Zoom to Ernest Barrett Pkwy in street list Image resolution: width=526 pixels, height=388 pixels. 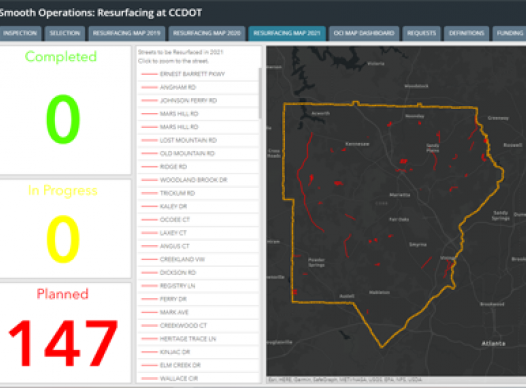pyautogui.click(x=198, y=74)
